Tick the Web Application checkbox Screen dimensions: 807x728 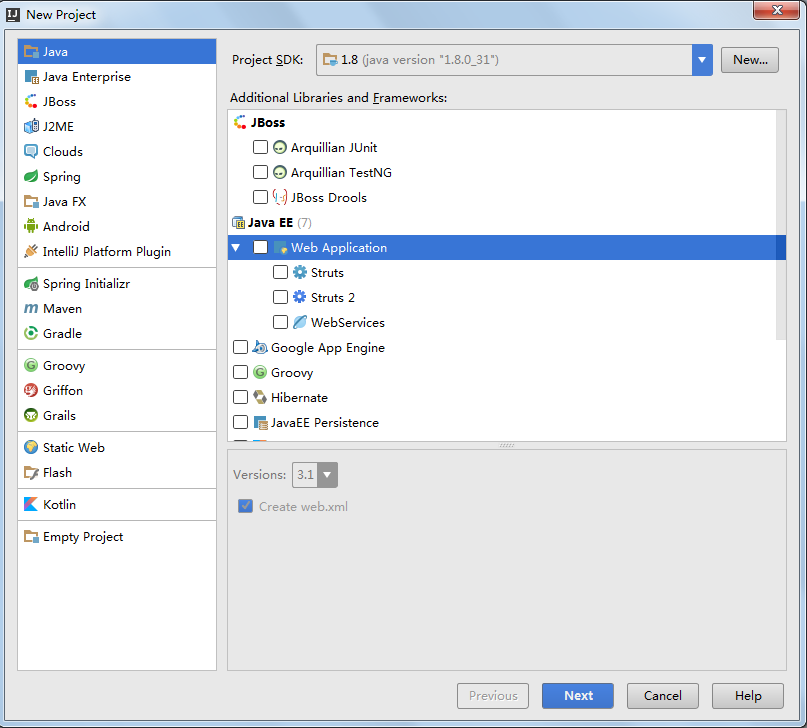point(260,247)
